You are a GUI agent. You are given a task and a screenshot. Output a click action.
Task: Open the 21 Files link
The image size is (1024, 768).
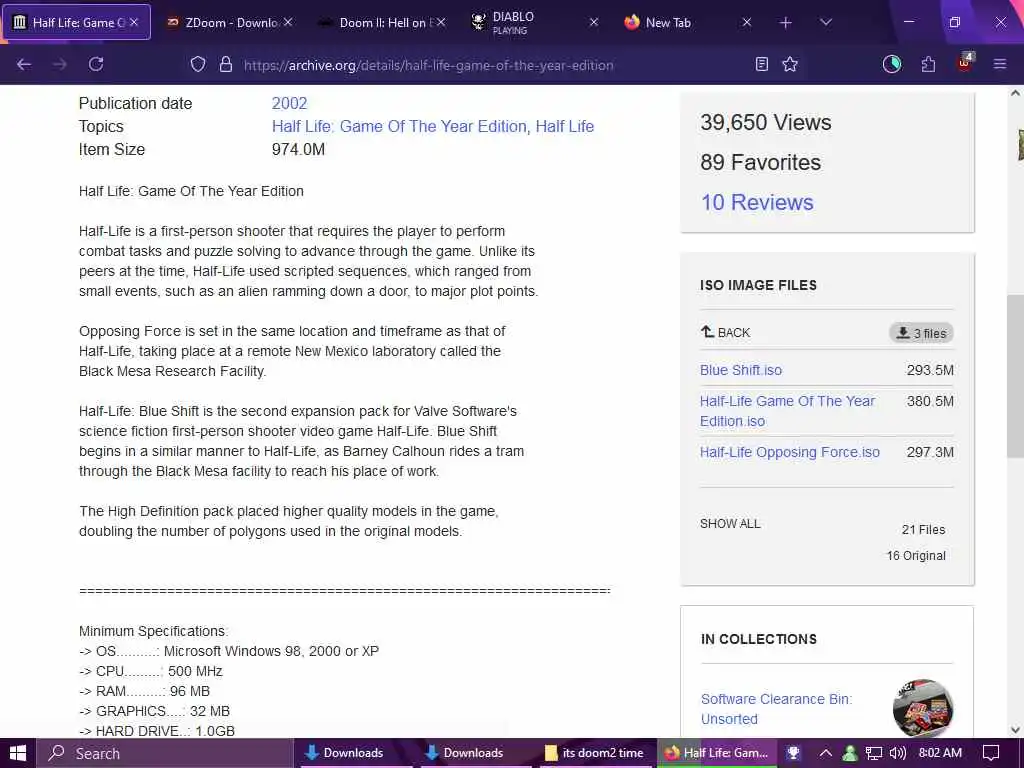coord(923,530)
